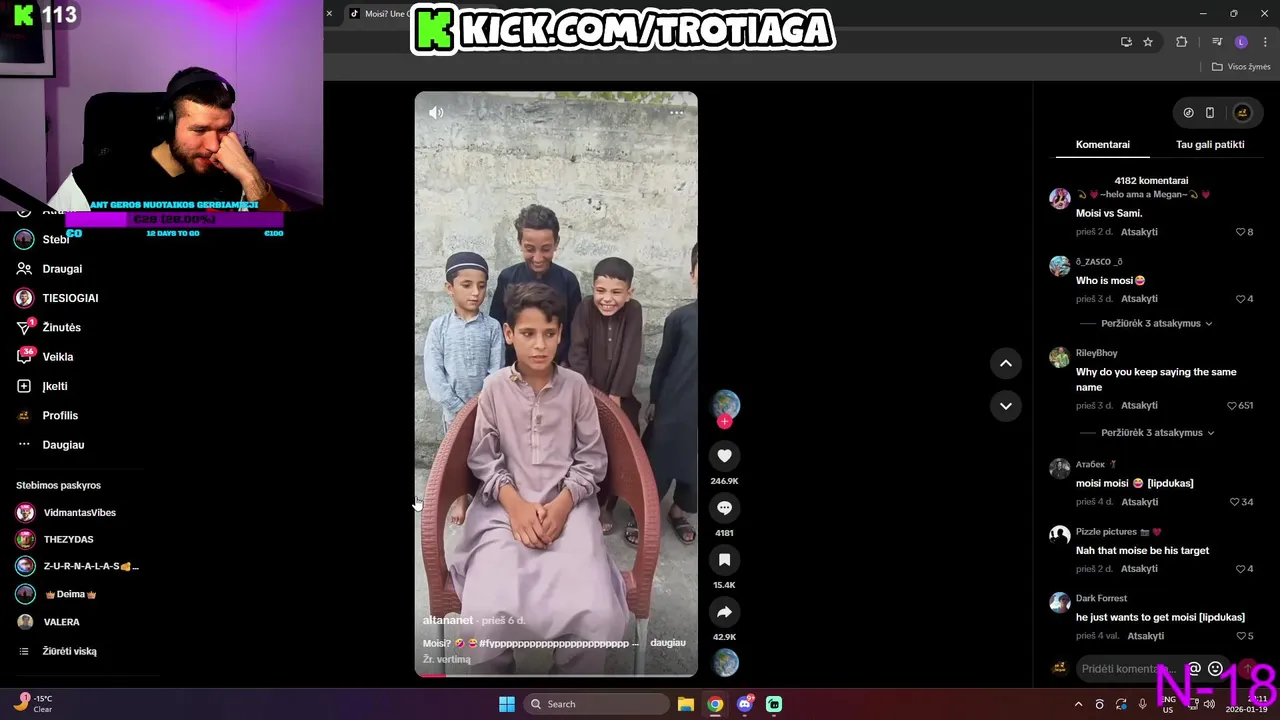This screenshot has width=1280, height=720.
Task: Switch to the Komentarai tab
Action: click(1103, 144)
